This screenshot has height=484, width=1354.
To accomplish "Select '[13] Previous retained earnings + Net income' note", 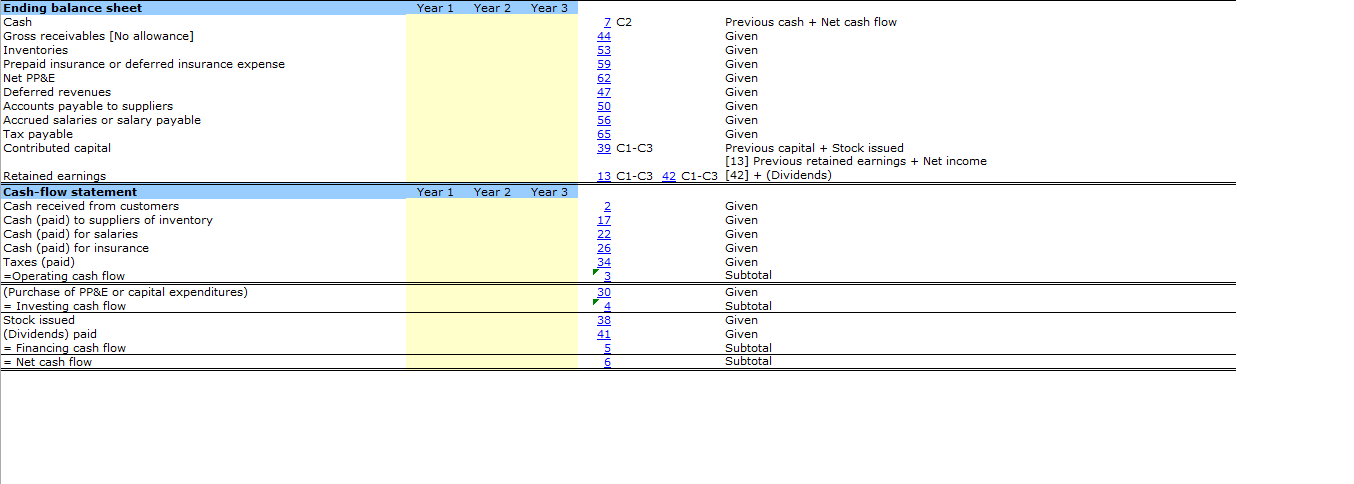I will (x=856, y=161).
